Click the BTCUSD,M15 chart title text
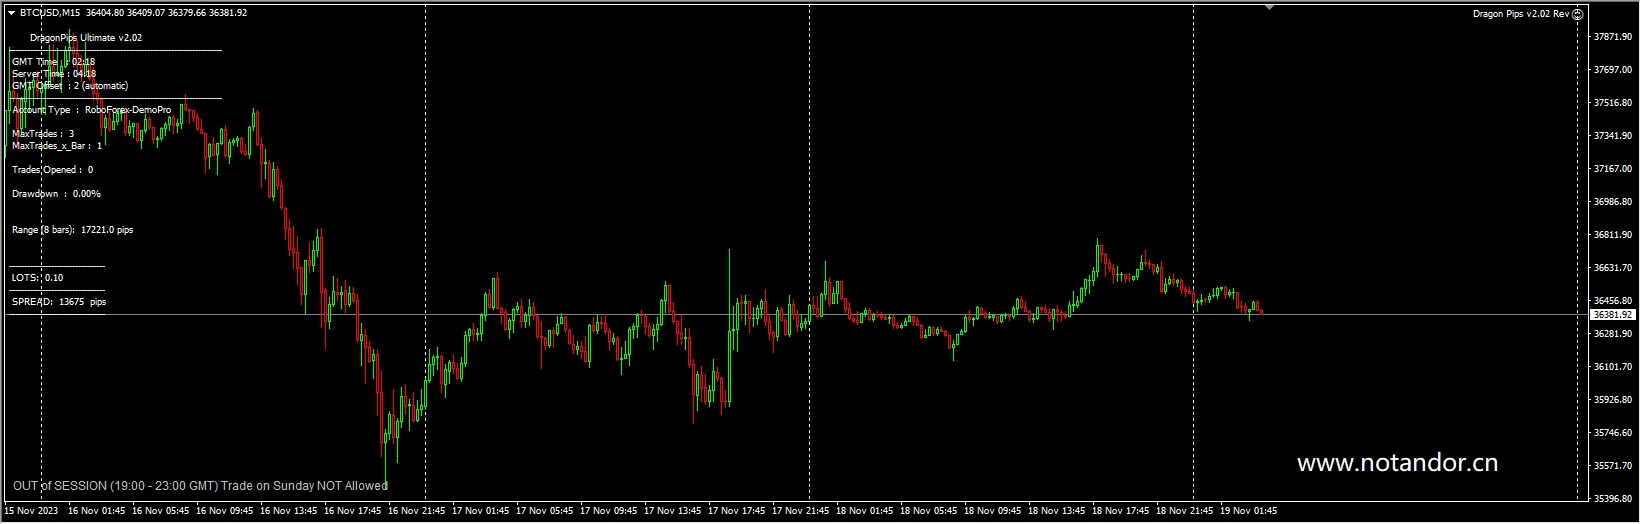This screenshot has width=1641, height=524. click(x=51, y=13)
